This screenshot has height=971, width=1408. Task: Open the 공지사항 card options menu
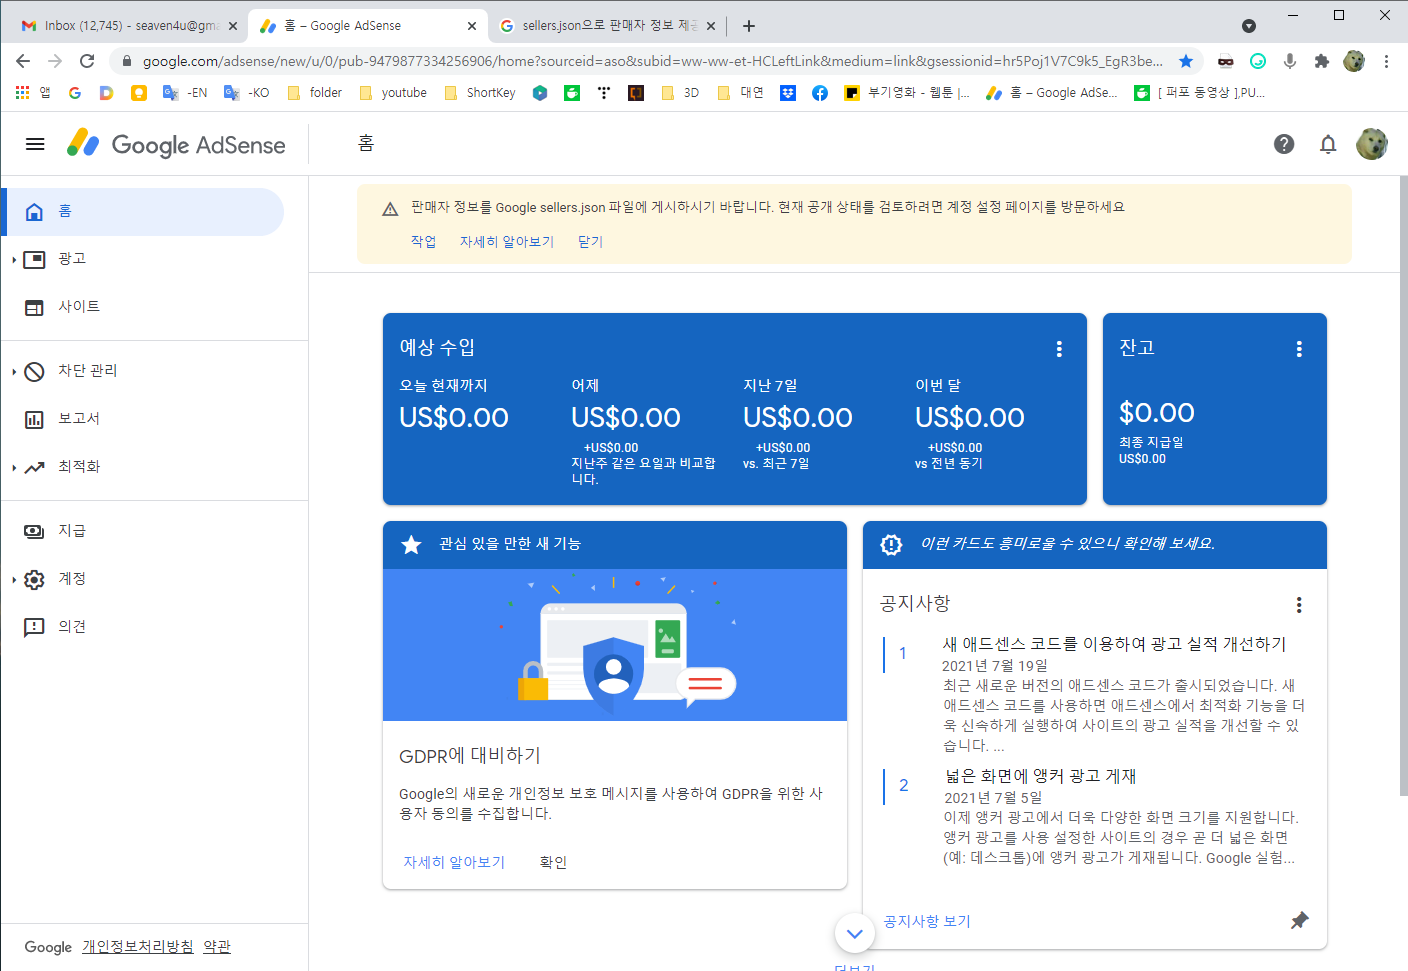click(1299, 605)
